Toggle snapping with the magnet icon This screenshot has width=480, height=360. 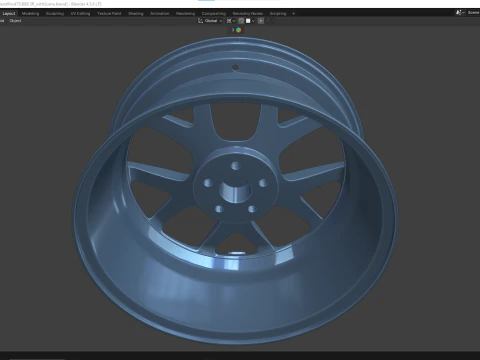241,21
